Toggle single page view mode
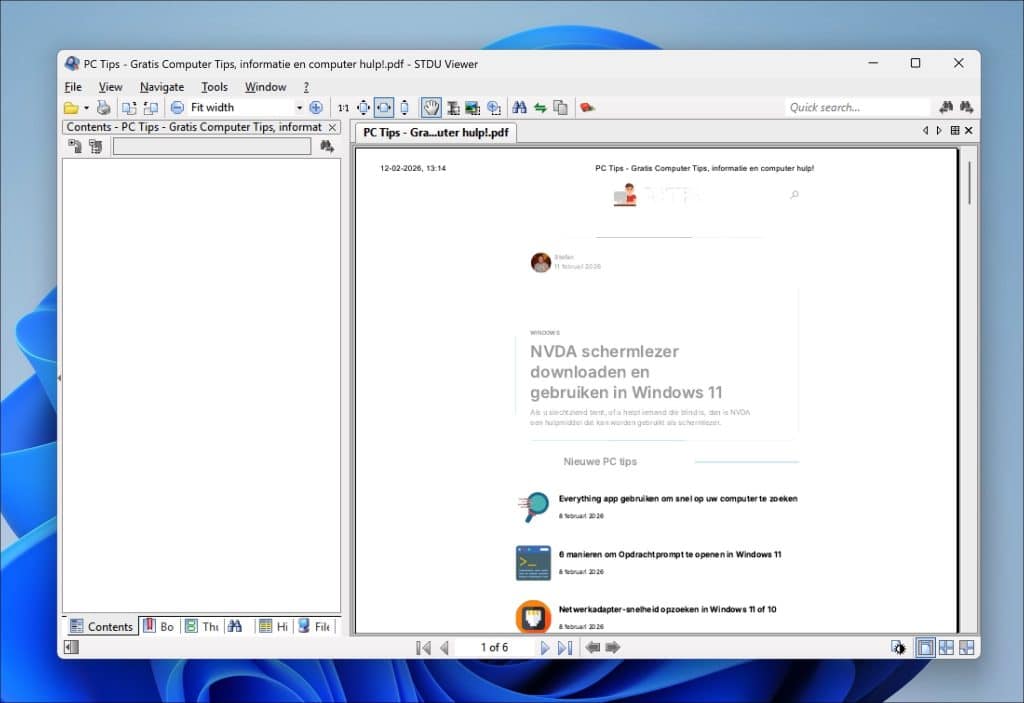1024x703 pixels. [924, 647]
